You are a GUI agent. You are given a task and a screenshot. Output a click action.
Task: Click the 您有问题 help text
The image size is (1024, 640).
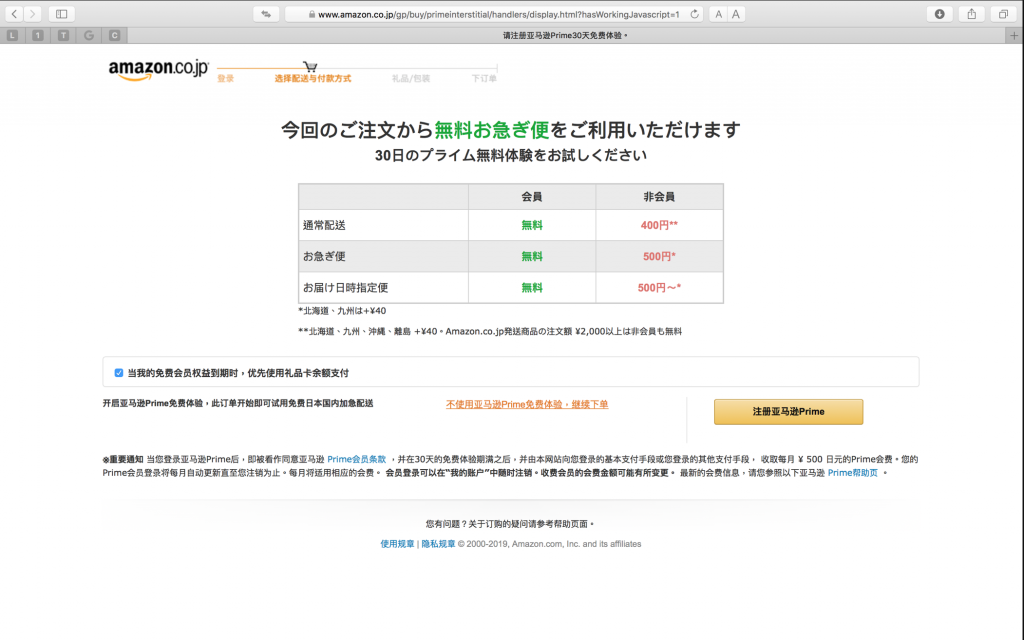tap(509, 524)
